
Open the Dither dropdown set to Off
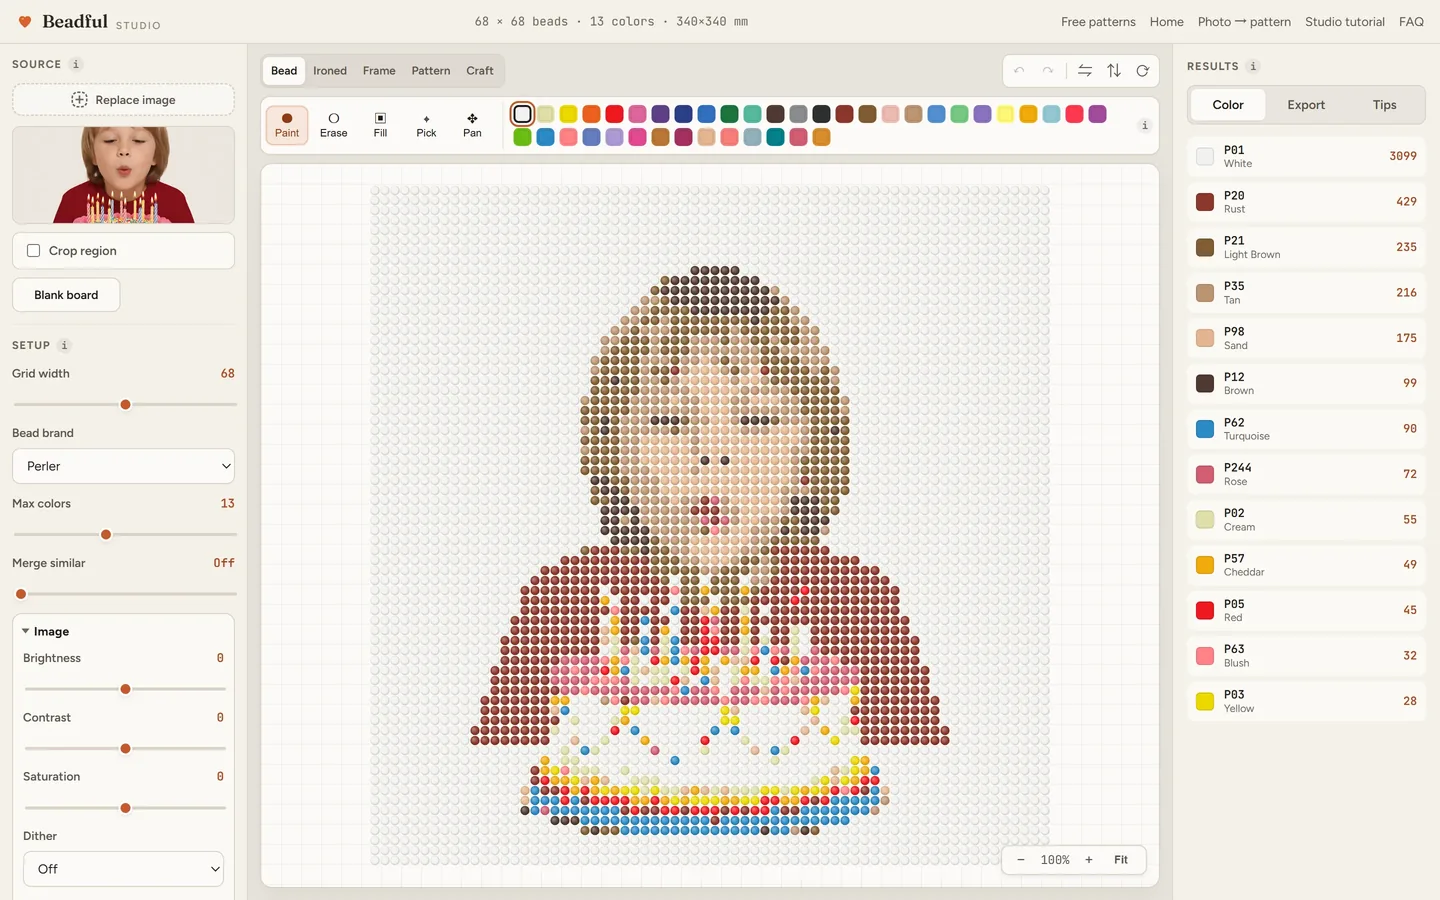click(124, 869)
